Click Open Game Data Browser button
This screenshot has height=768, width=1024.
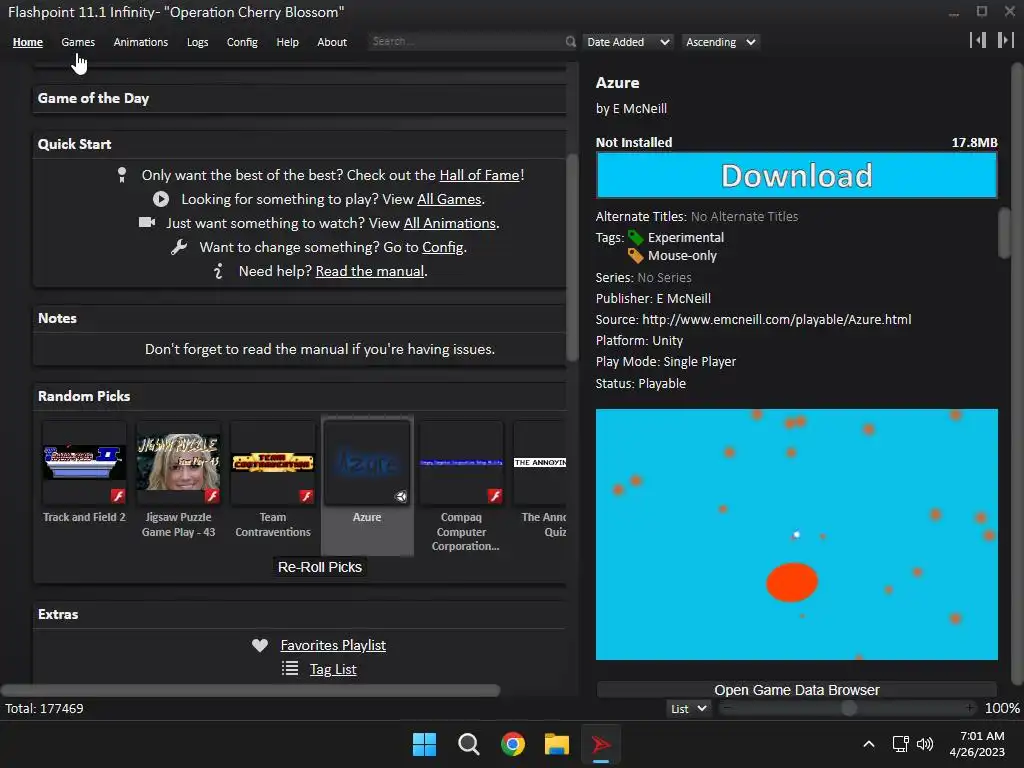[796, 690]
